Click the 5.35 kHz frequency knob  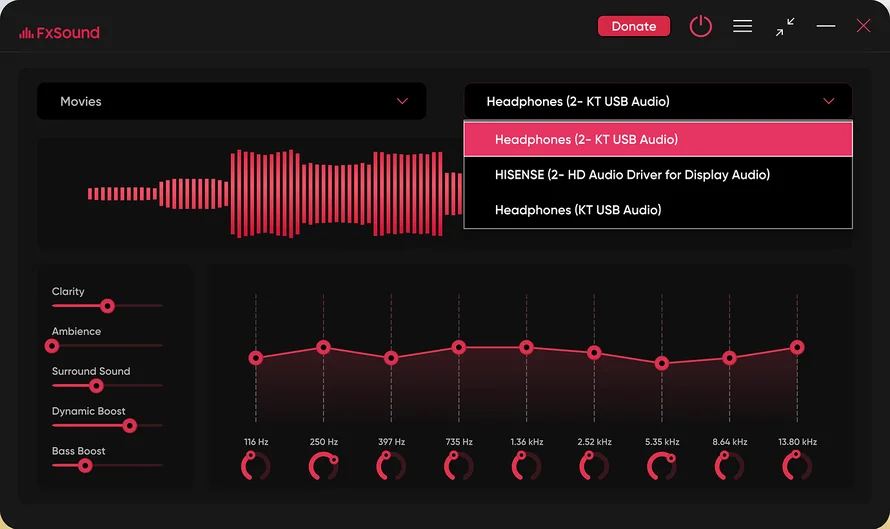(x=661, y=466)
